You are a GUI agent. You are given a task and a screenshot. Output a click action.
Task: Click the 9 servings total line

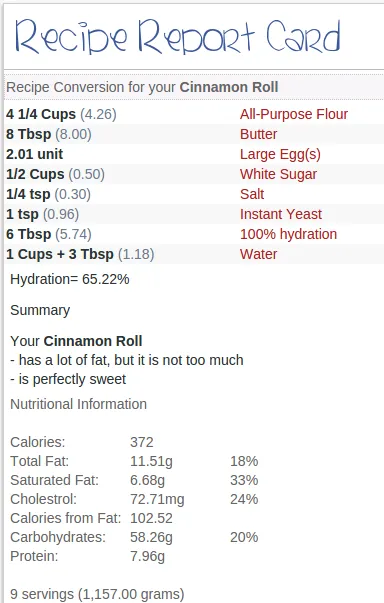[97, 594]
